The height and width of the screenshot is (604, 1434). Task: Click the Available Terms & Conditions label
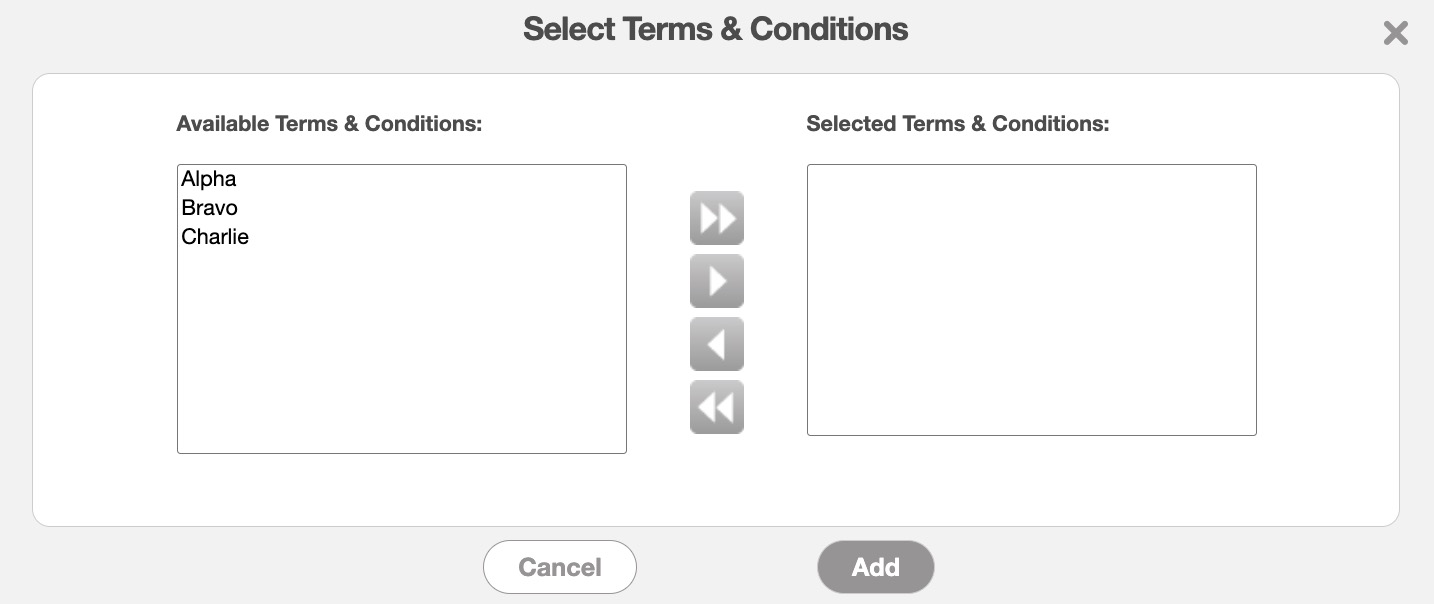(329, 124)
